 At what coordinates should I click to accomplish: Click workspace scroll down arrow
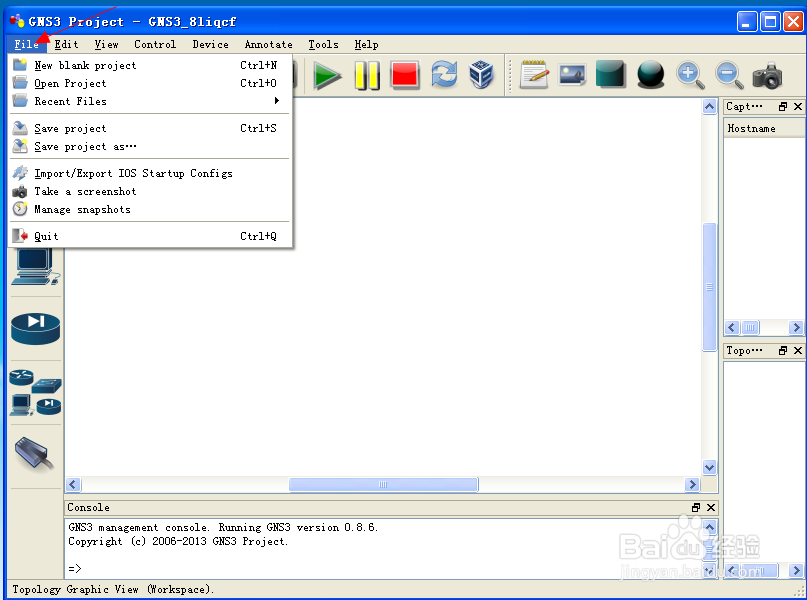[x=710, y=467]
